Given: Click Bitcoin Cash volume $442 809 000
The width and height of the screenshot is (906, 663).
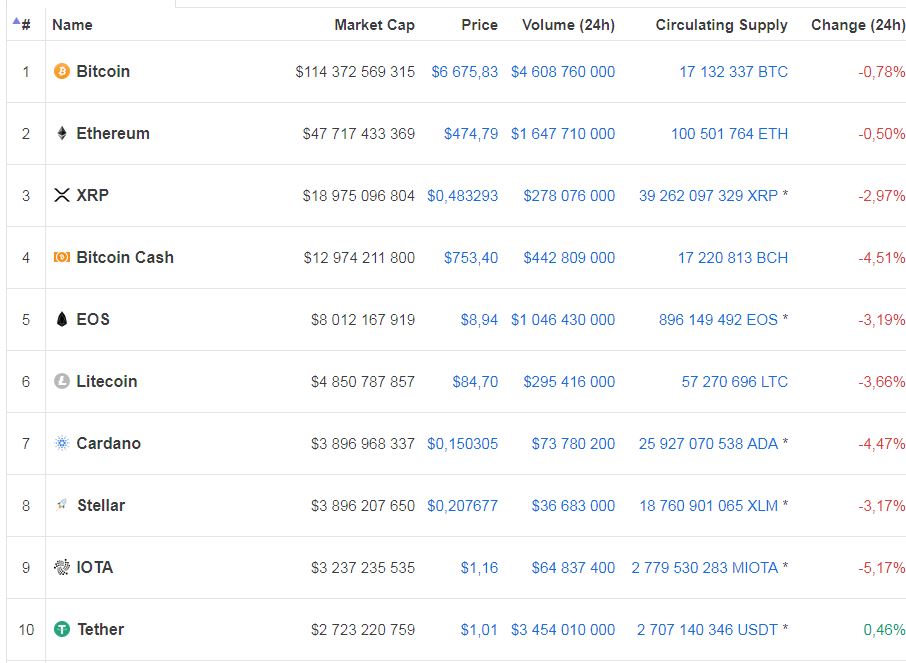Looking at the screenshot, I should [x=569, y=258].
